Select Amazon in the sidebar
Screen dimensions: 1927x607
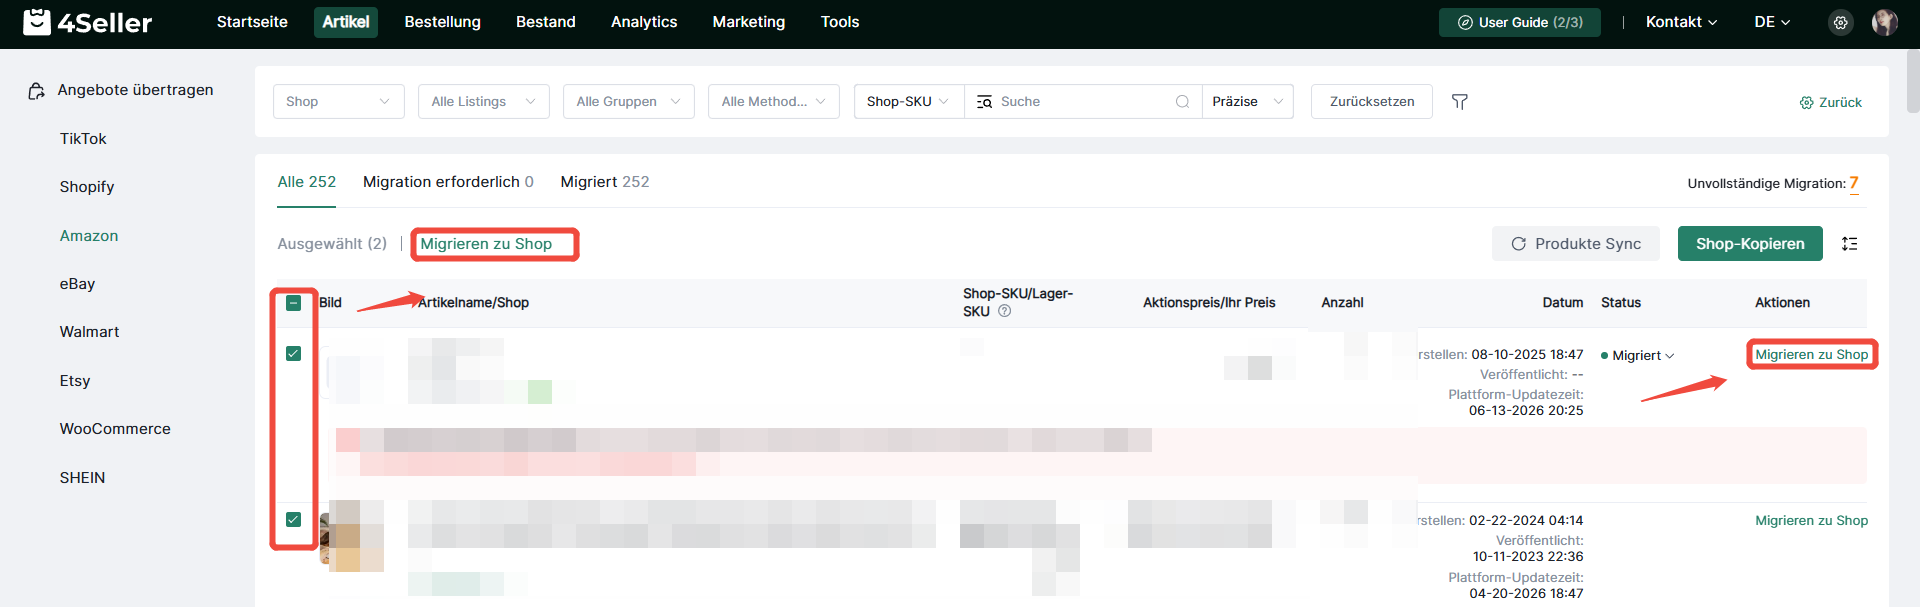click(89, 236)
